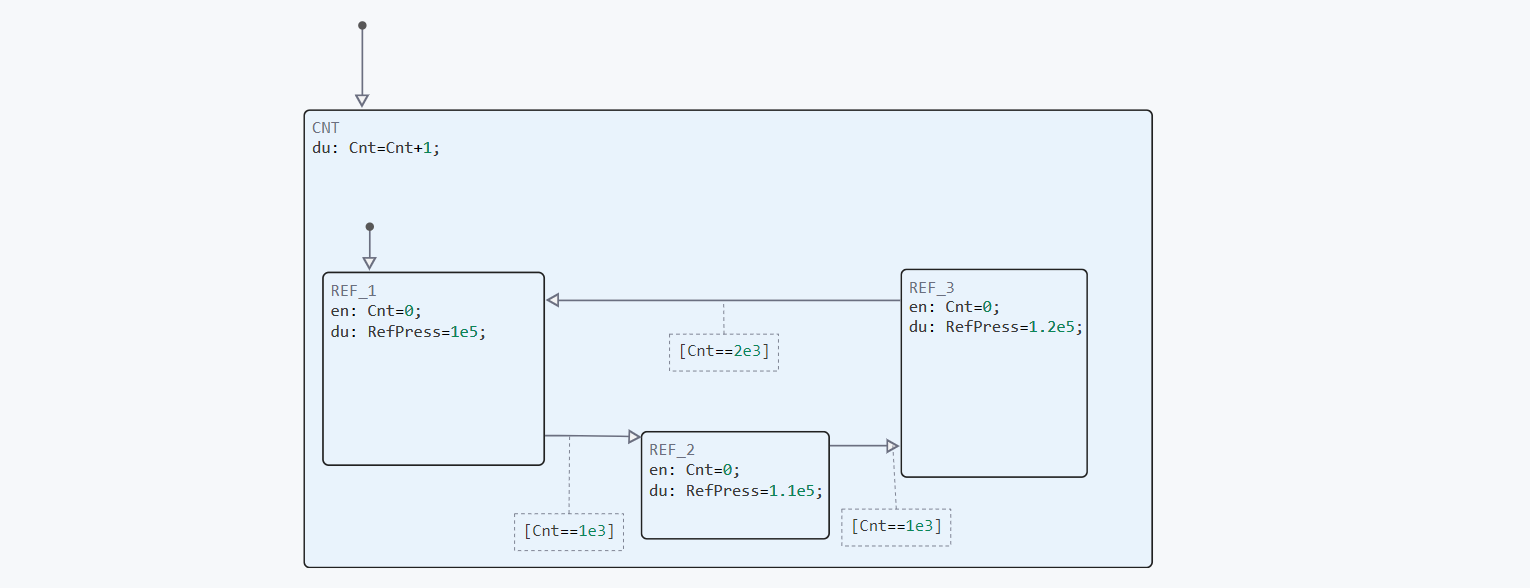Image resolution: width=1530 pixels, height=588 pixels.
Task: Click the arrowhead entering the CNT state
Action: pyautogui.click(x=362, y=100)
